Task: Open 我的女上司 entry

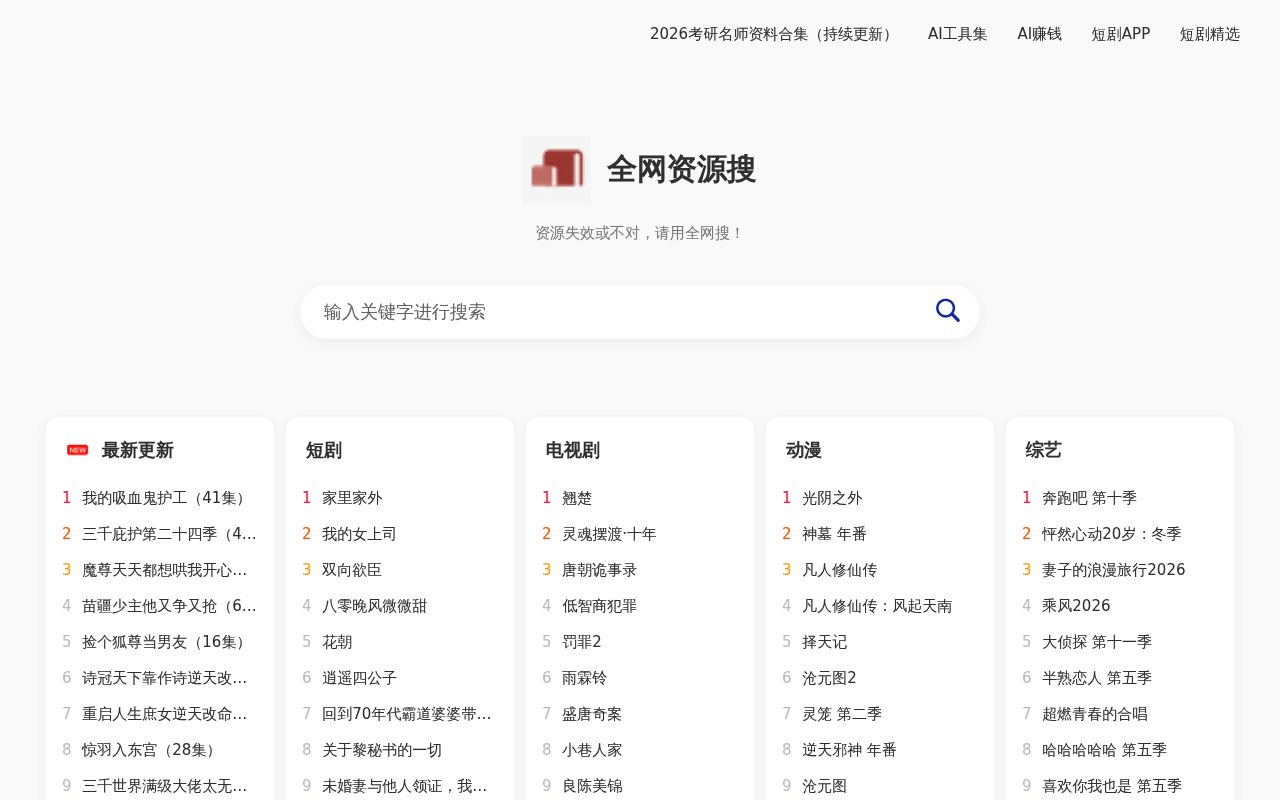Action: 359,534
